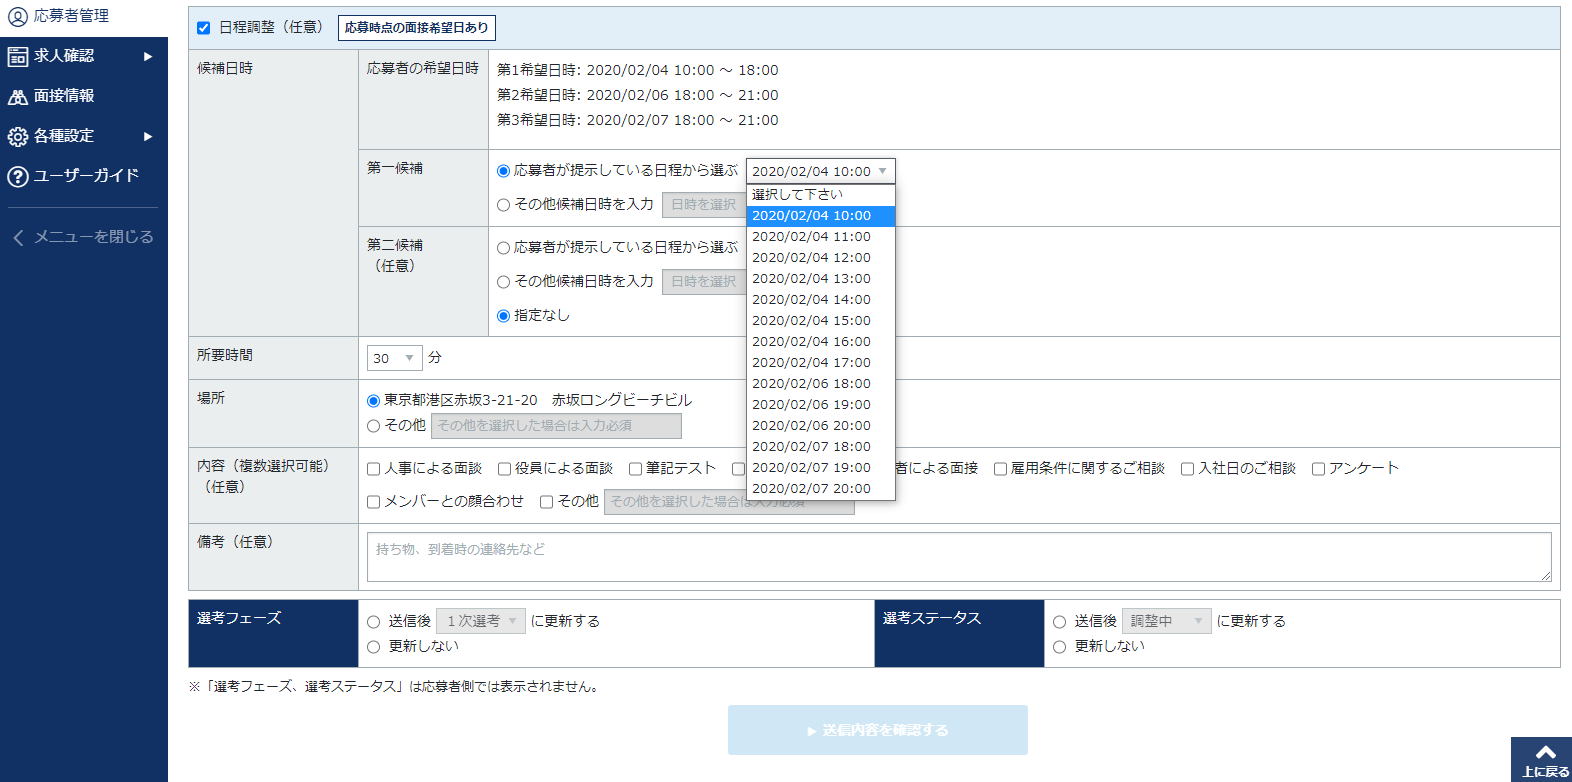Viewport: 1572px width, 782px height.
Task: Select 更新しない radio under 選考フェーズ
Action: pos(373,647)
